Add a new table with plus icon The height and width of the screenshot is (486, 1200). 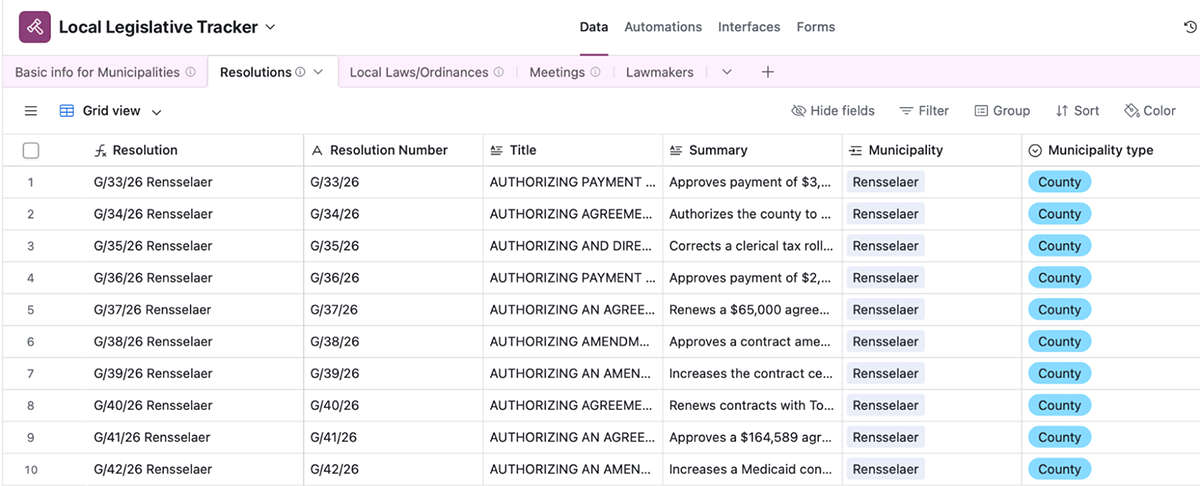pyautogui.click(x=767, y=72)
